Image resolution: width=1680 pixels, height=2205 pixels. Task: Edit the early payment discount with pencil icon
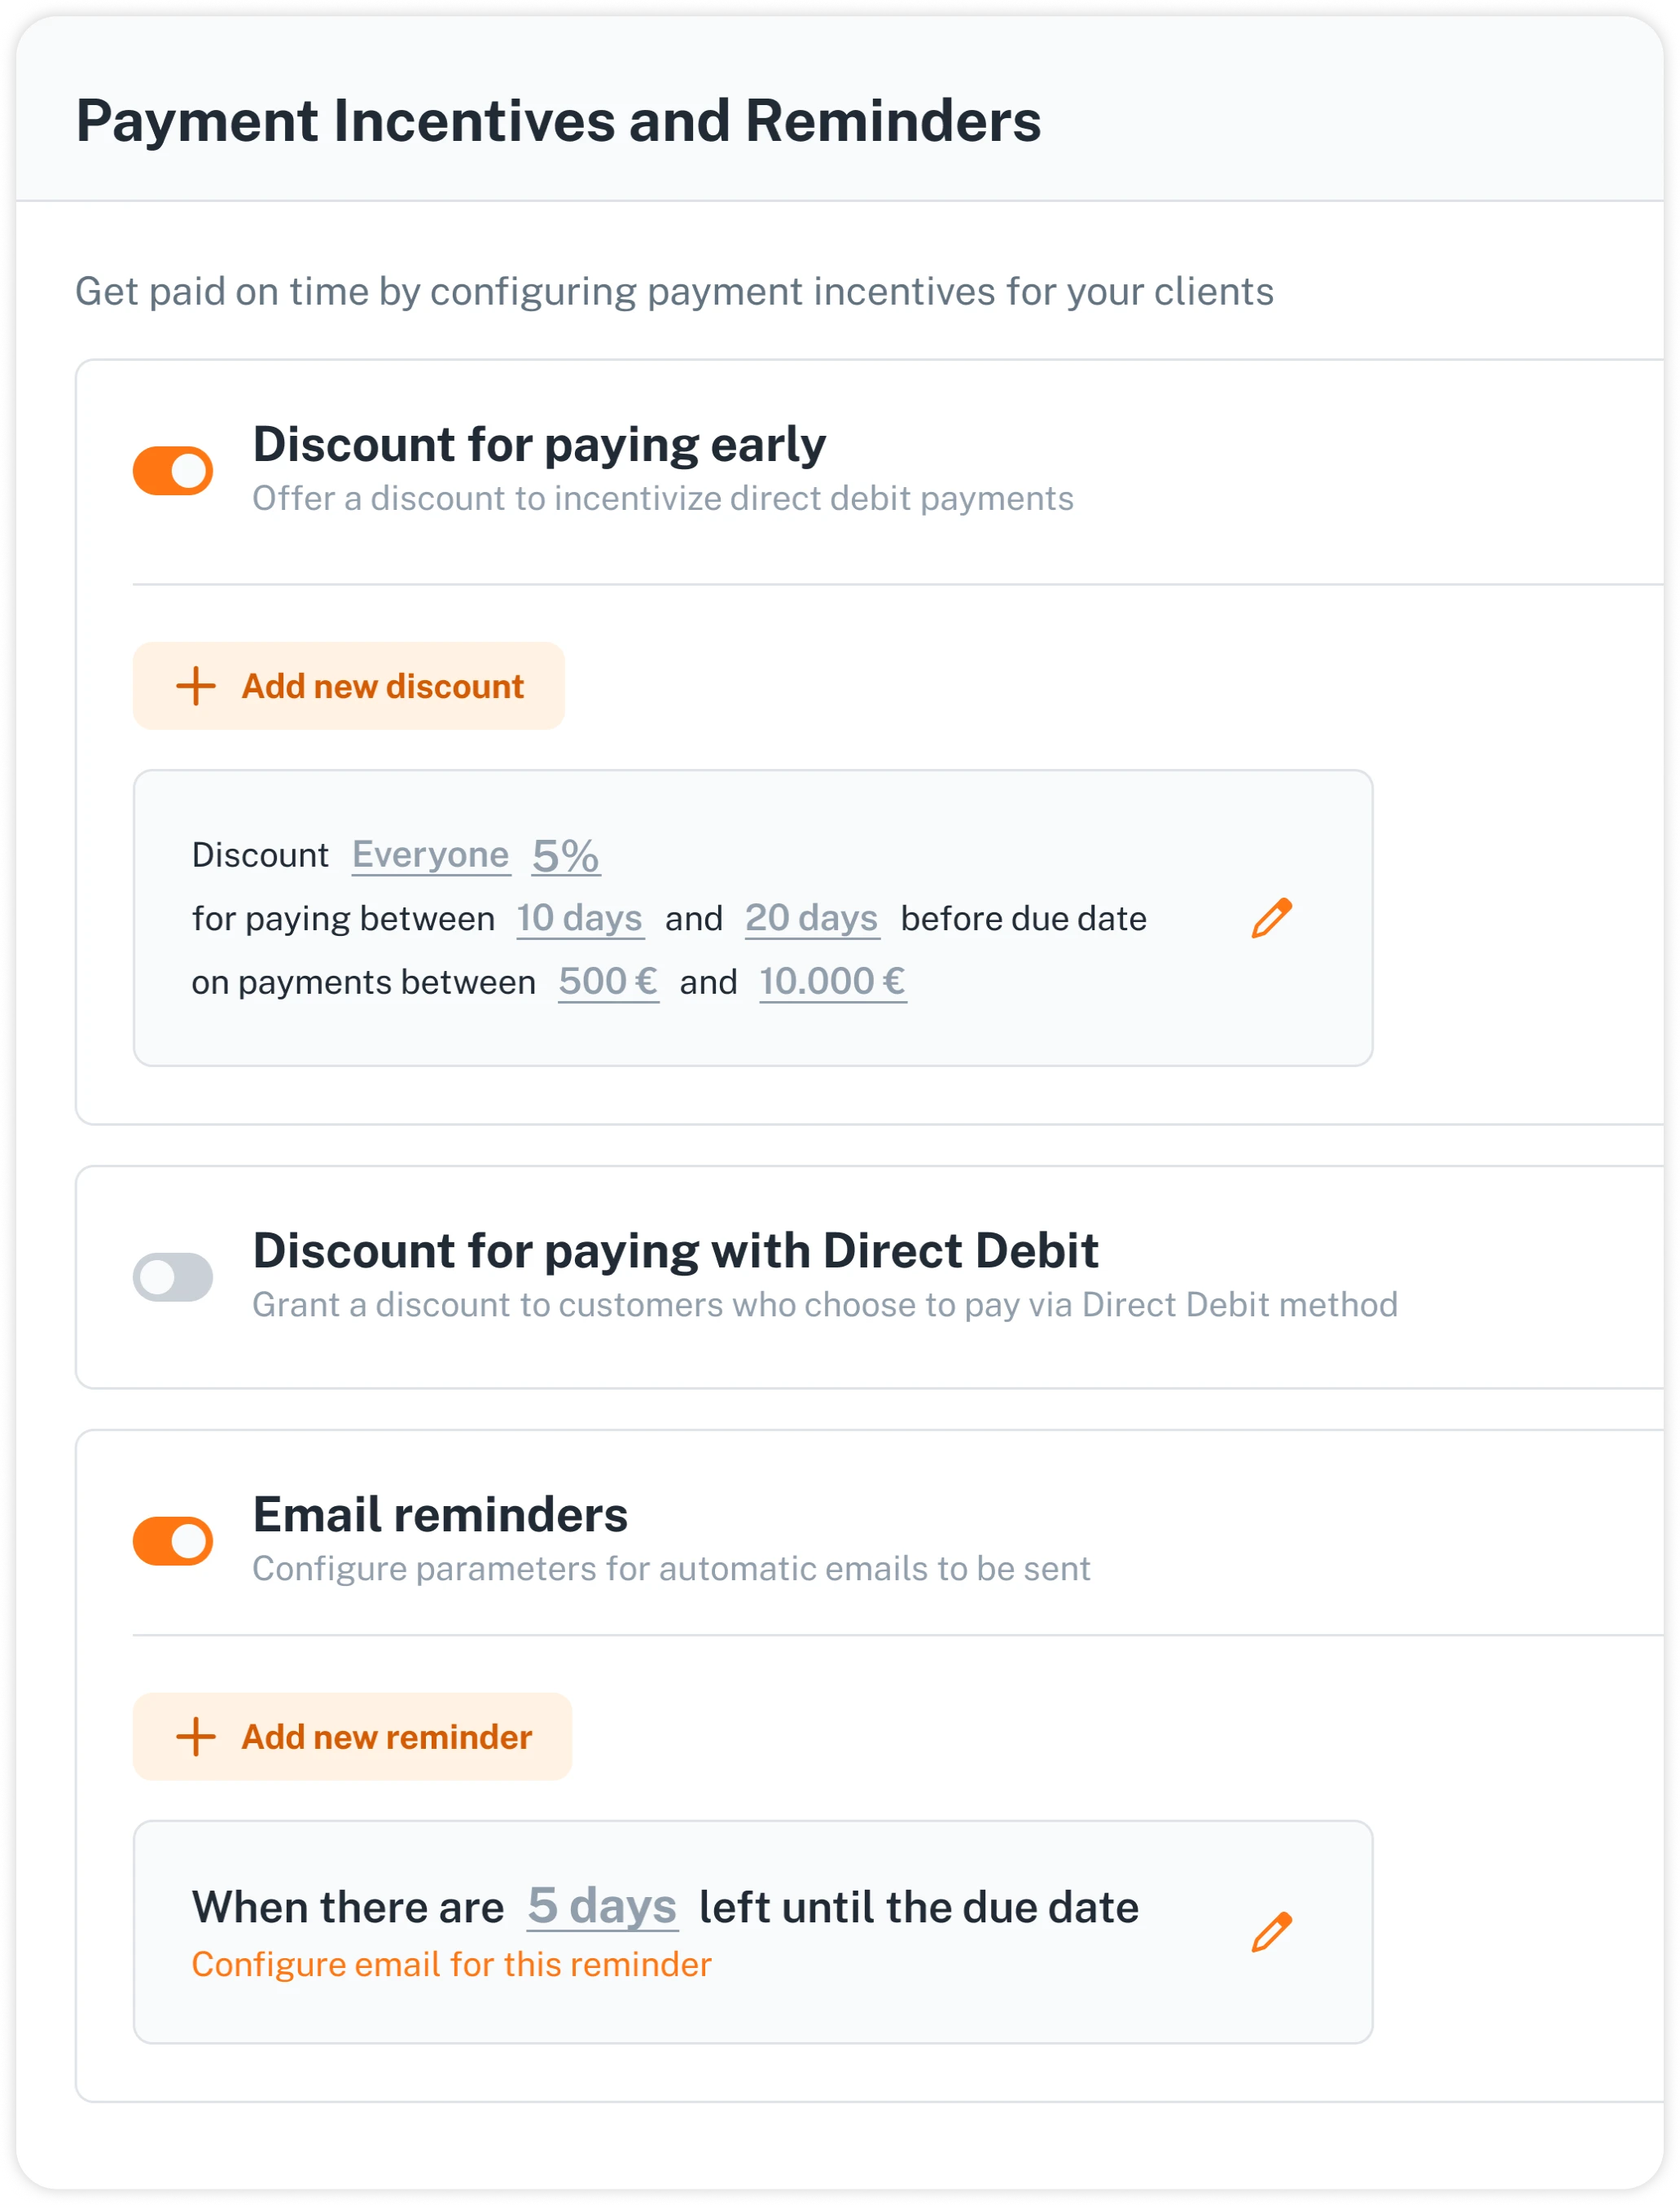pos(1271,918)
